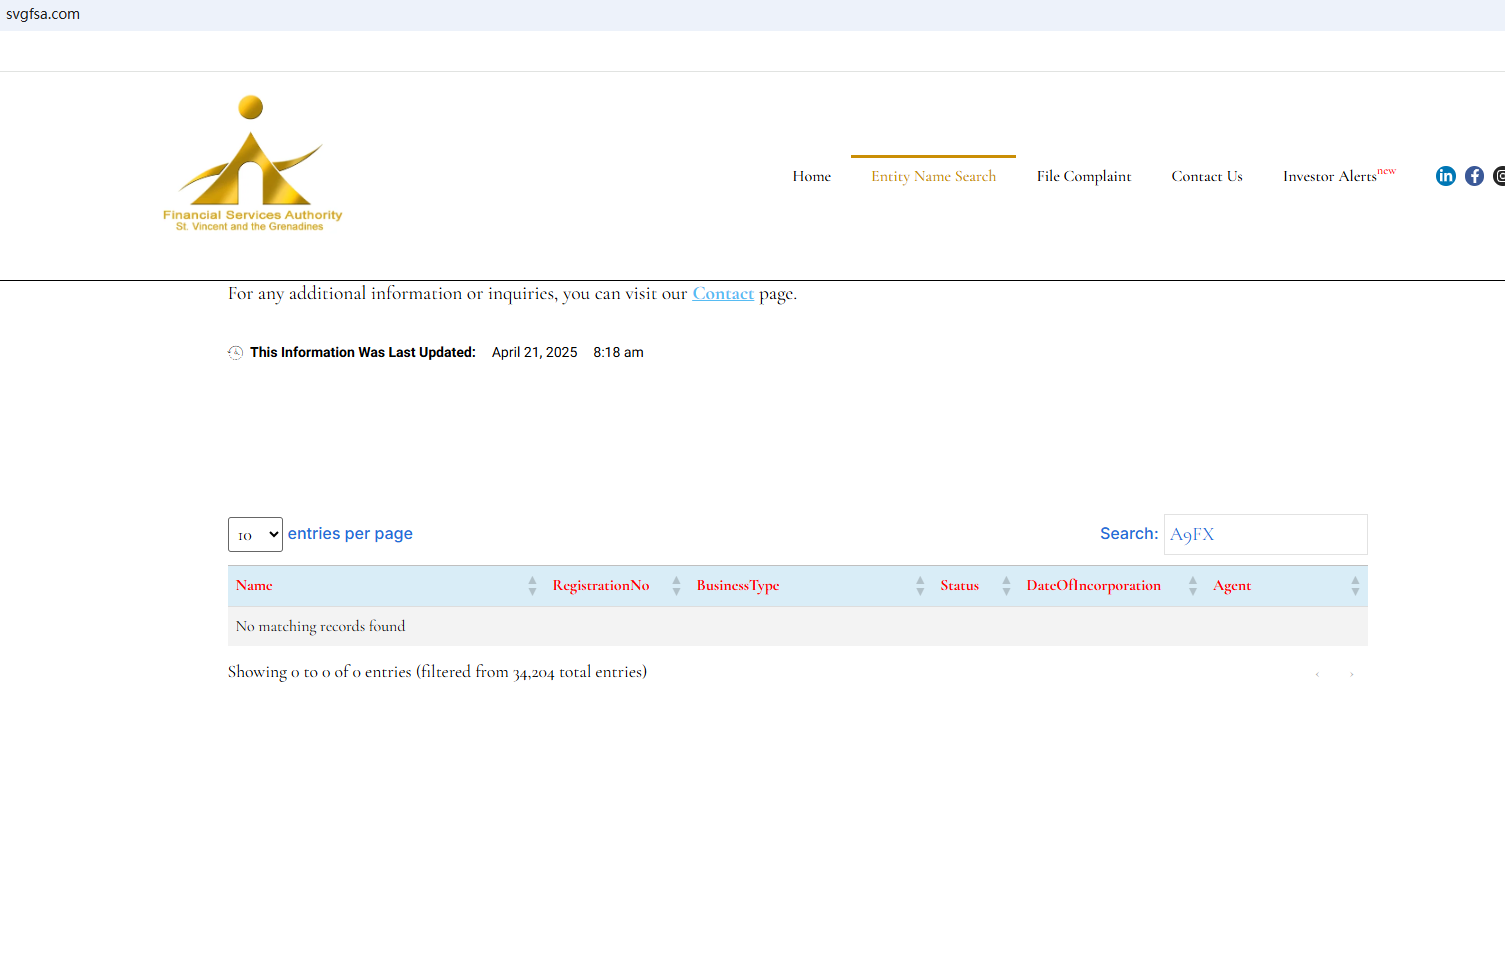Click the clock icon beside Last Updated

point(235,352)
